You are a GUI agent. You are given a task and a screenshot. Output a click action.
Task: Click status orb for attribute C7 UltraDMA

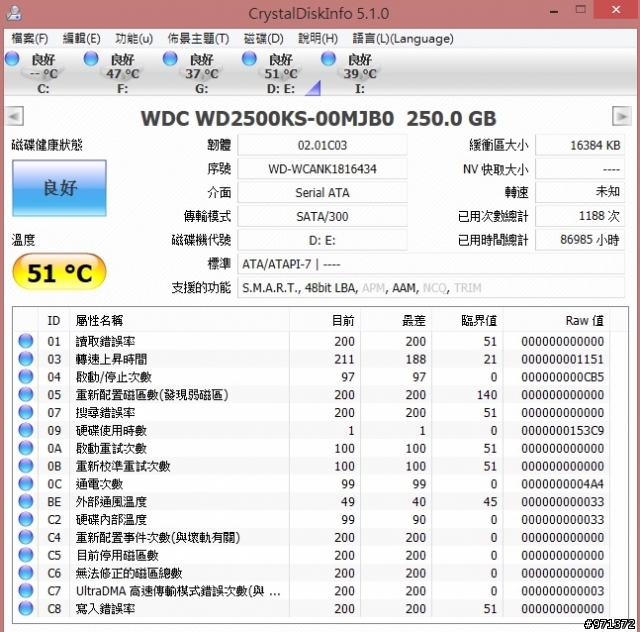point(26,590)
